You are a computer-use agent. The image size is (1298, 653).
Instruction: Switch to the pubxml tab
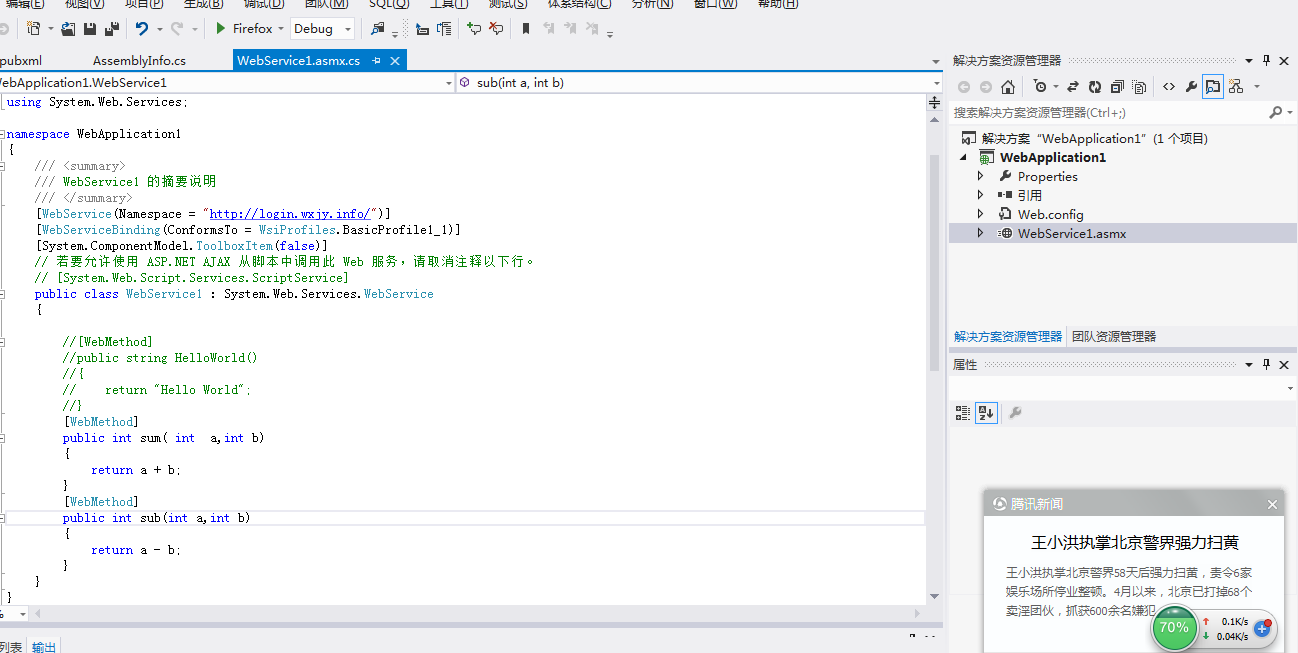pos(21,61)
